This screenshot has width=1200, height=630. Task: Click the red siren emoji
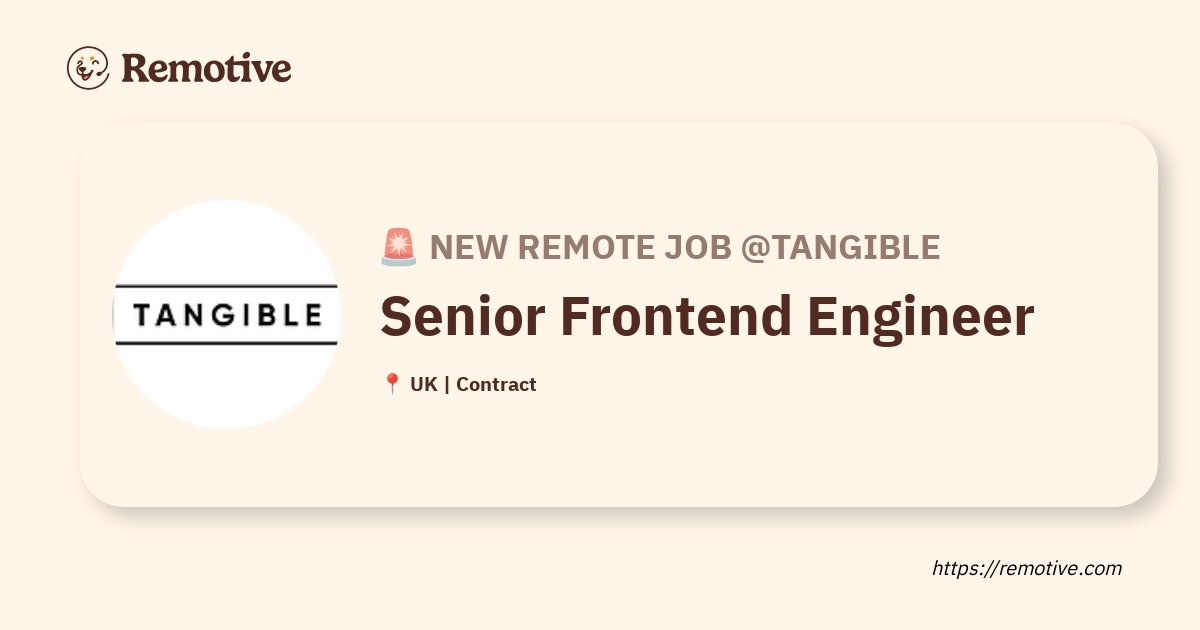399,247
